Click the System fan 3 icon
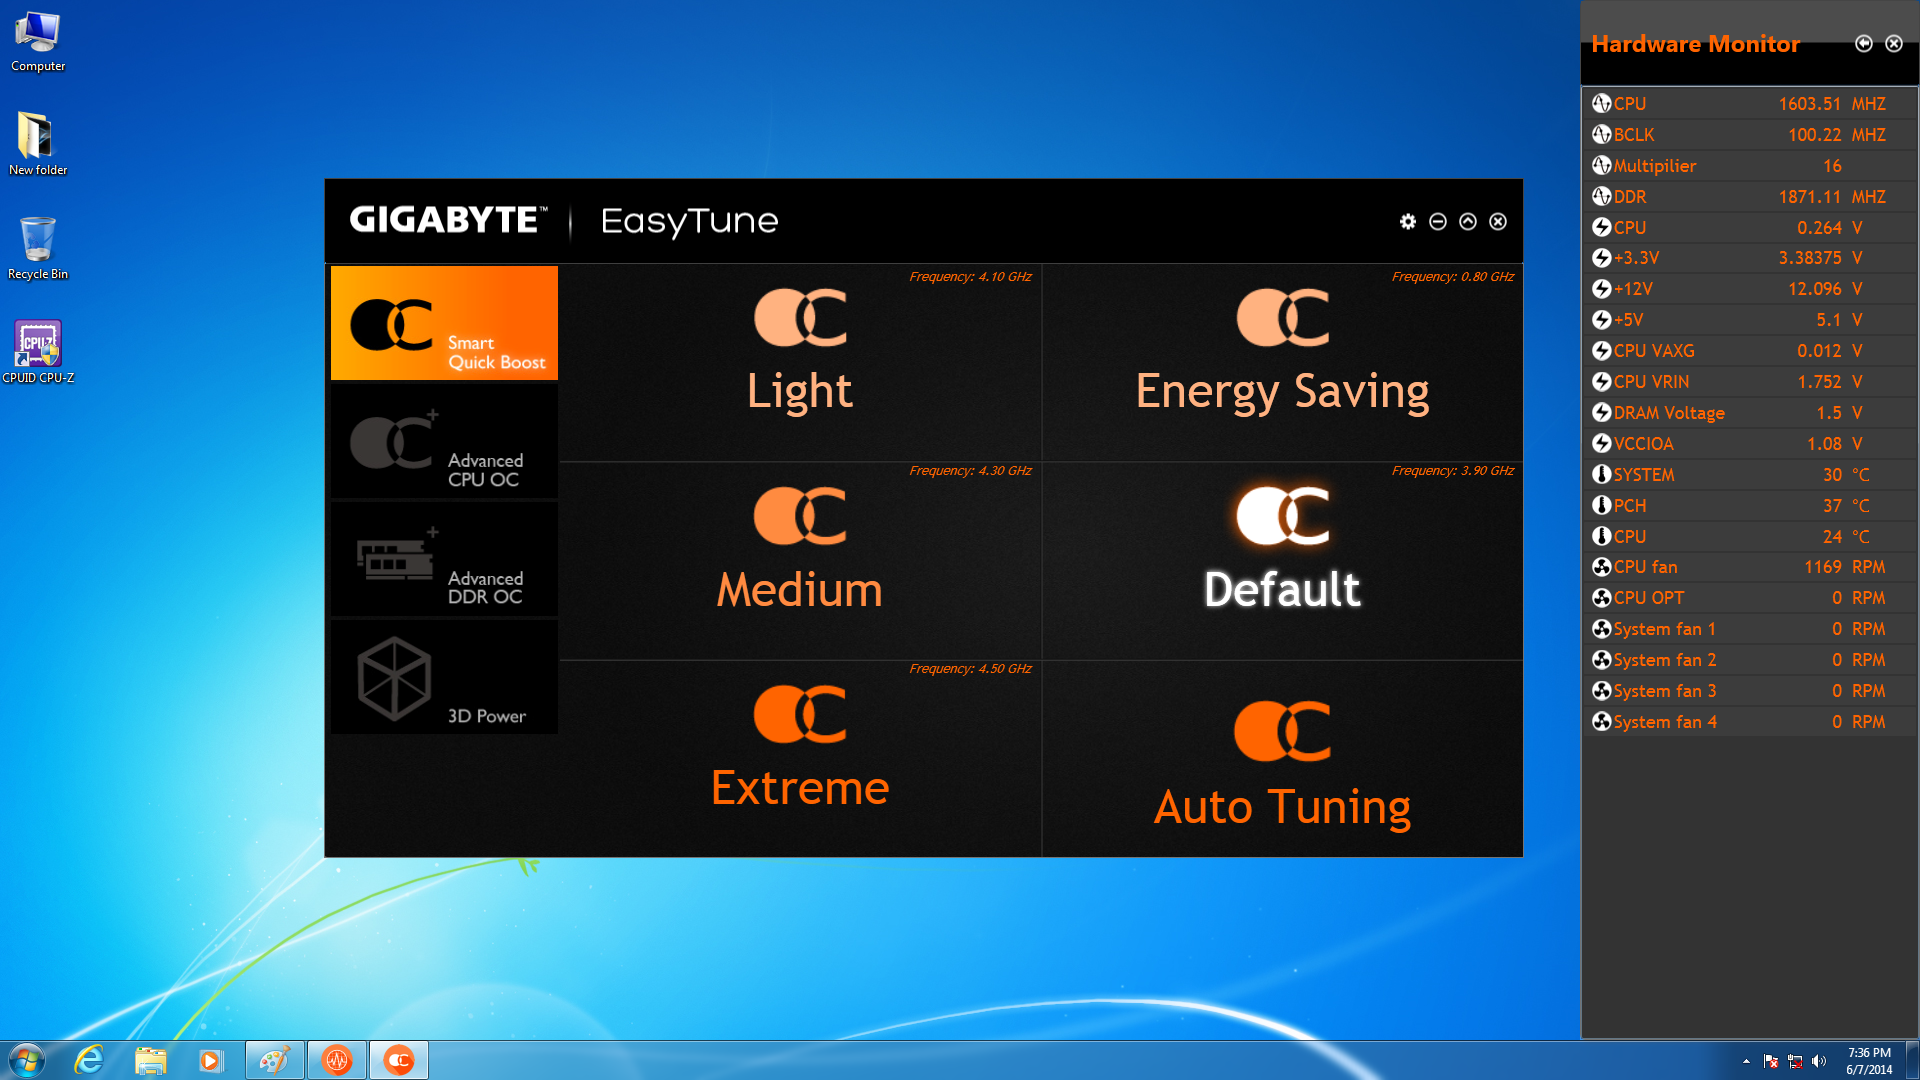The width and height of the screenshot is (1920, 1080). (x=1601, y=691)
